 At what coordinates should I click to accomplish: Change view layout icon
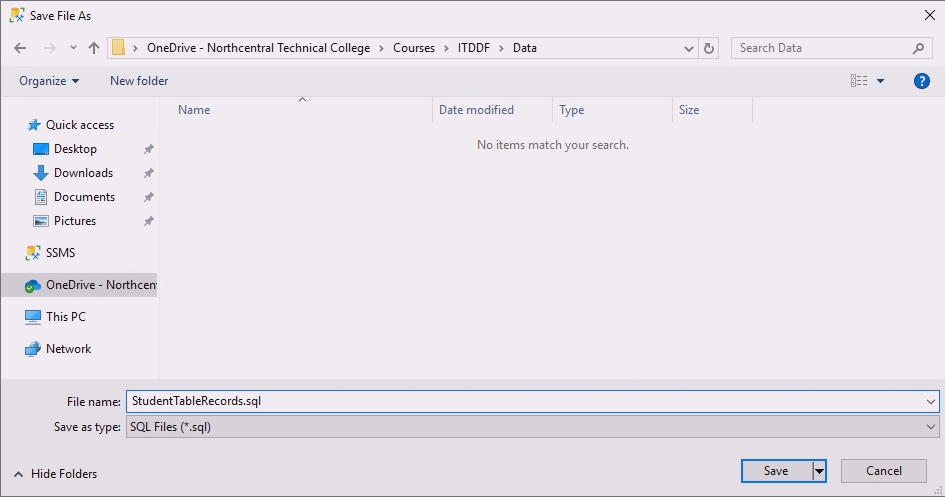click(x=859, y=81)
